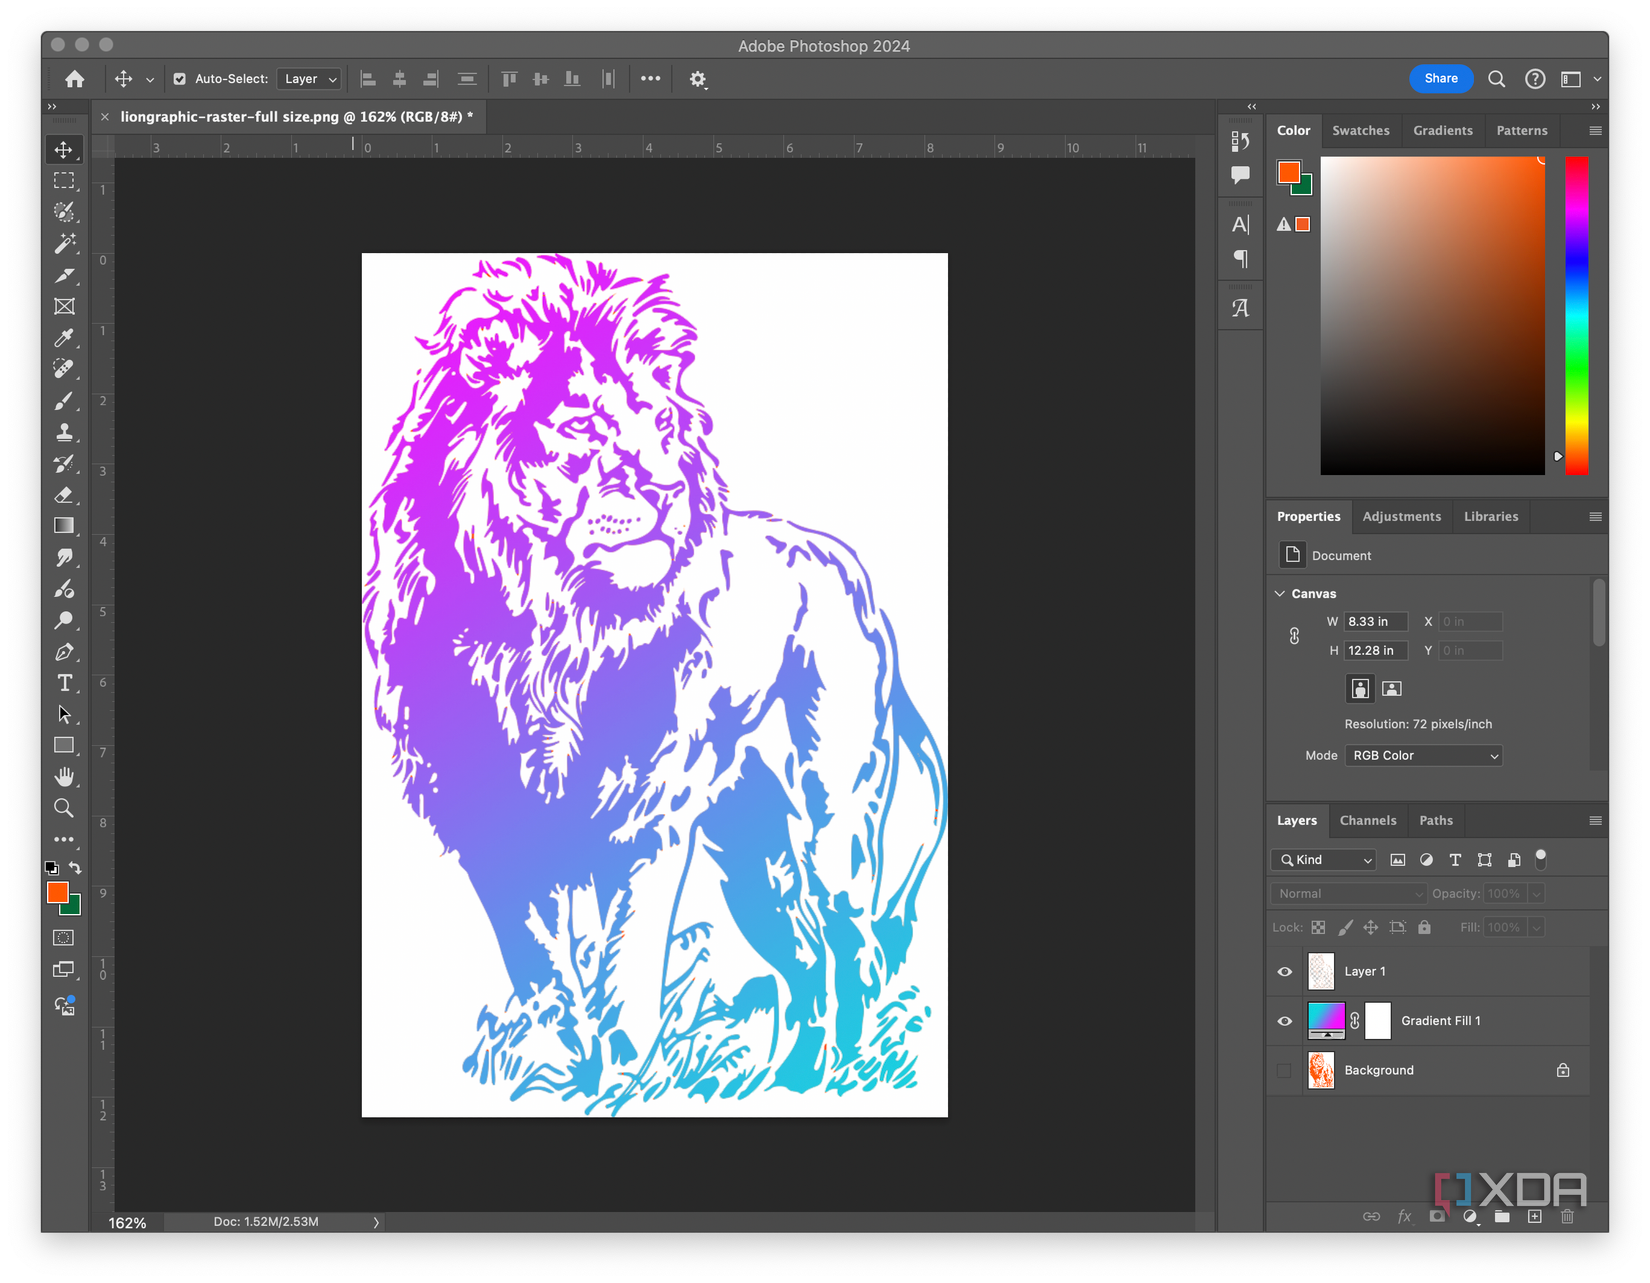This screenshot has height=1283, width=1650.
Task: Toggle the Auto-Select checkbox
Action: [180, 79]
